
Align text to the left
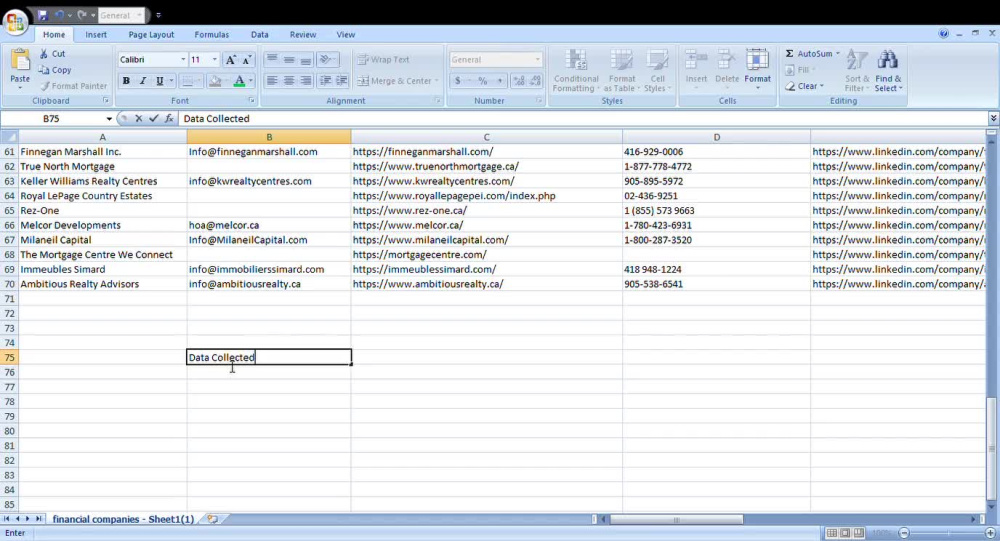(272, 81)
